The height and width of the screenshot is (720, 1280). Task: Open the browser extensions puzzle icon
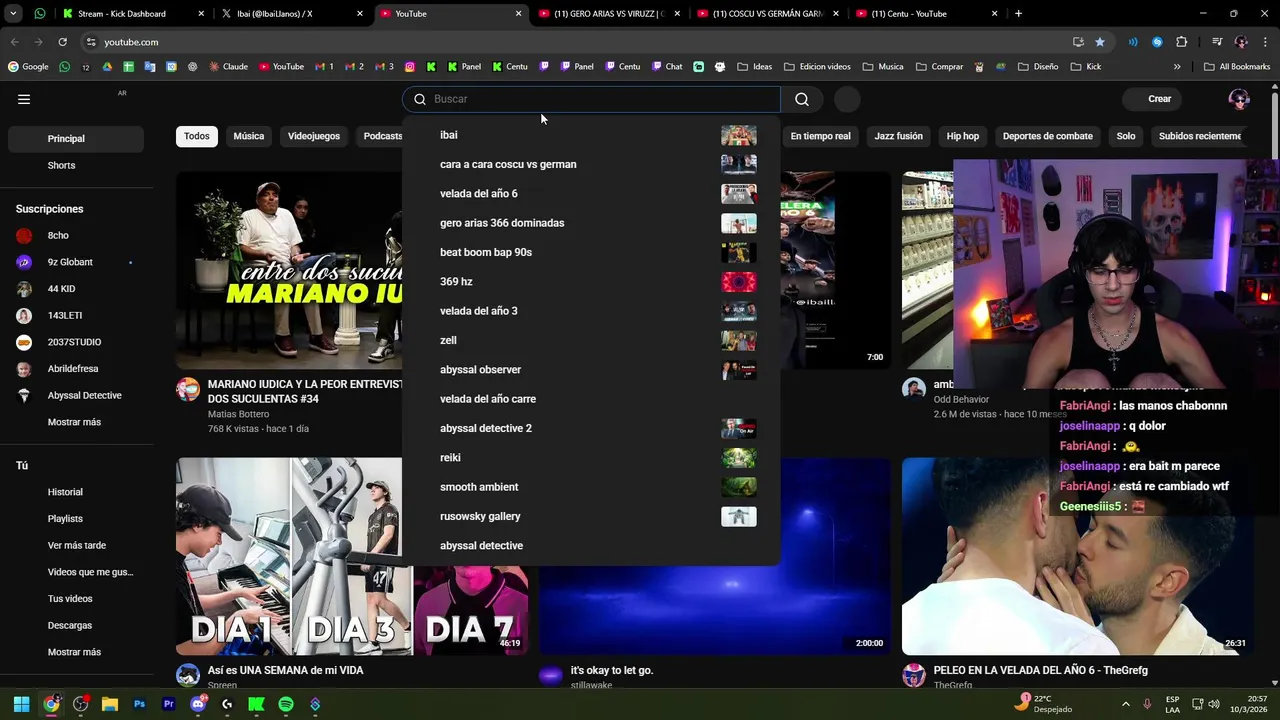pyautogui.click(x=1182, y=42)
